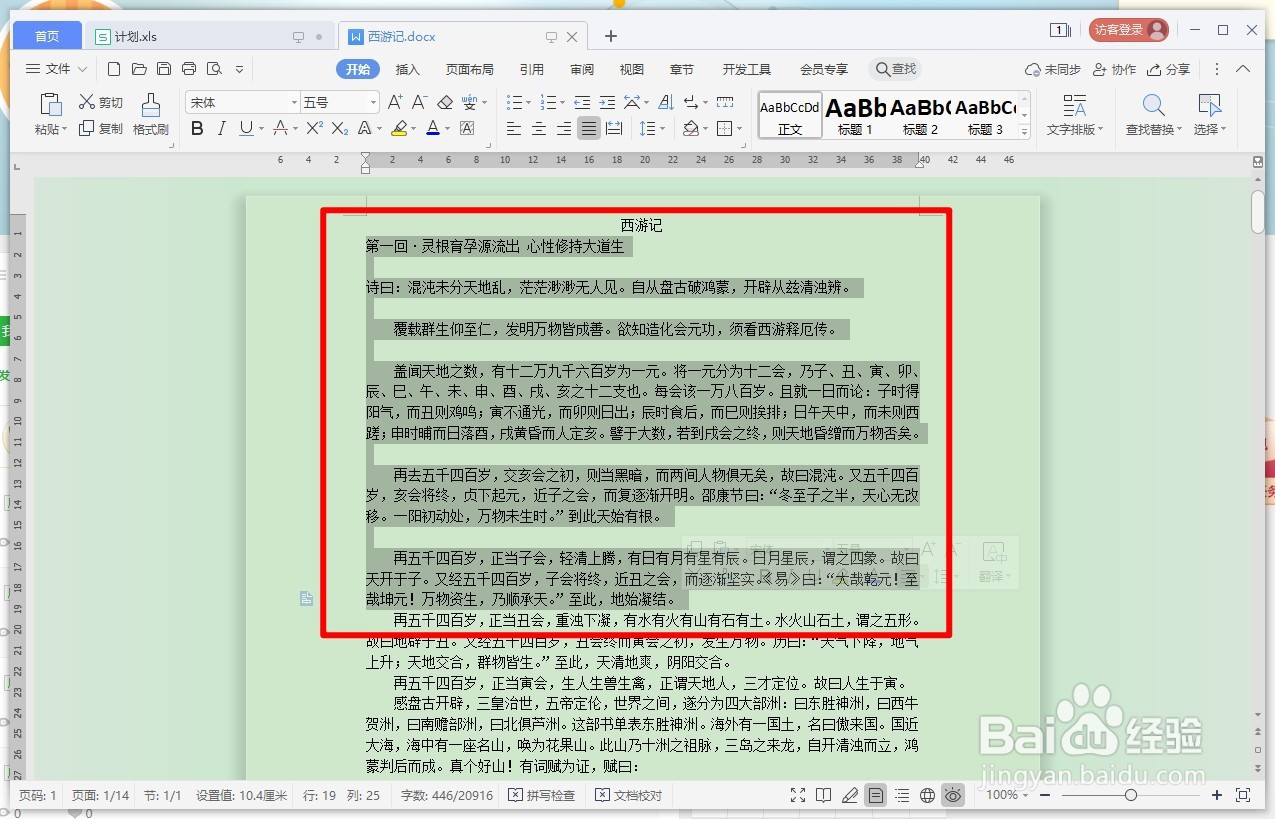Screen dimensions: 1275x819
Task: Click the vertical scrollbar thumb
Action: tap(1258, 210)
